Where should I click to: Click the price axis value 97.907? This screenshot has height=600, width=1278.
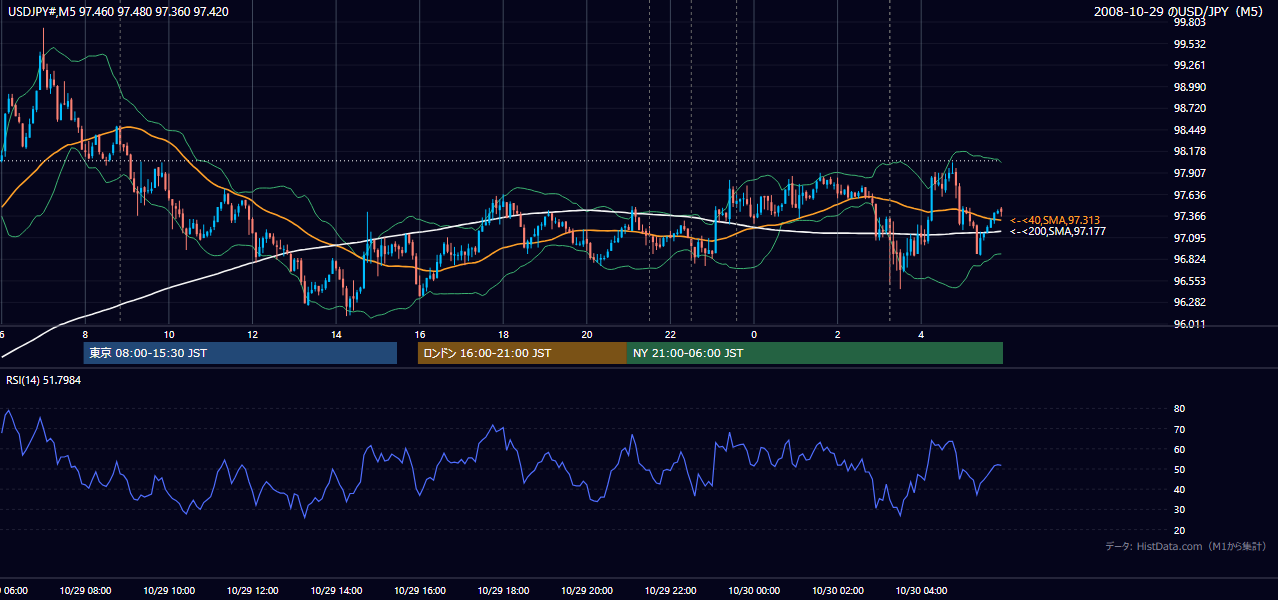[x=1189, y=173]
